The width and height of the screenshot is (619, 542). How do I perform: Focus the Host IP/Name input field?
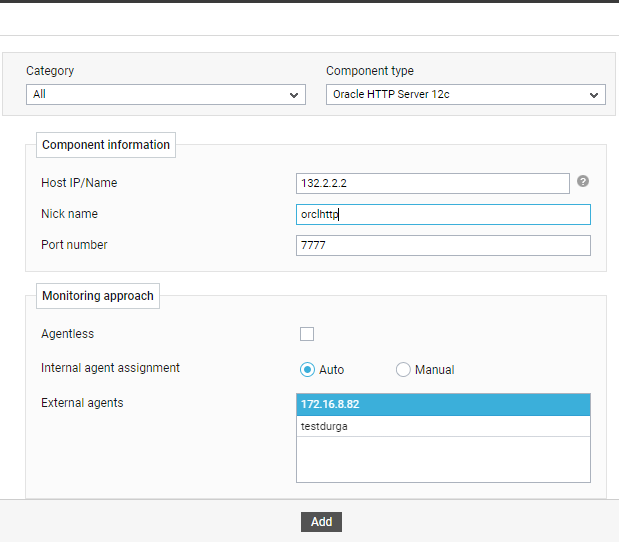(x=433, y=183)
